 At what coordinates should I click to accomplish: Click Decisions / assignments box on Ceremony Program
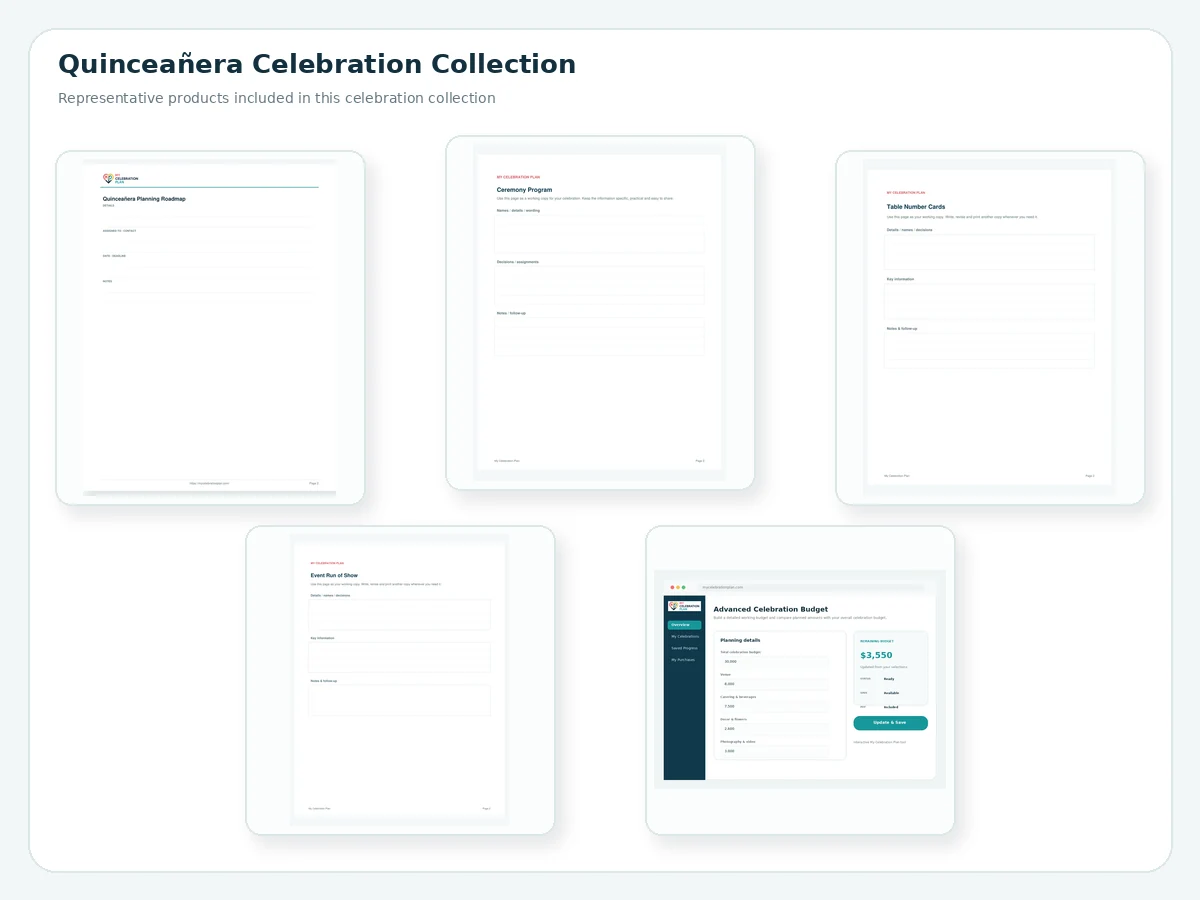coord(599,286)
